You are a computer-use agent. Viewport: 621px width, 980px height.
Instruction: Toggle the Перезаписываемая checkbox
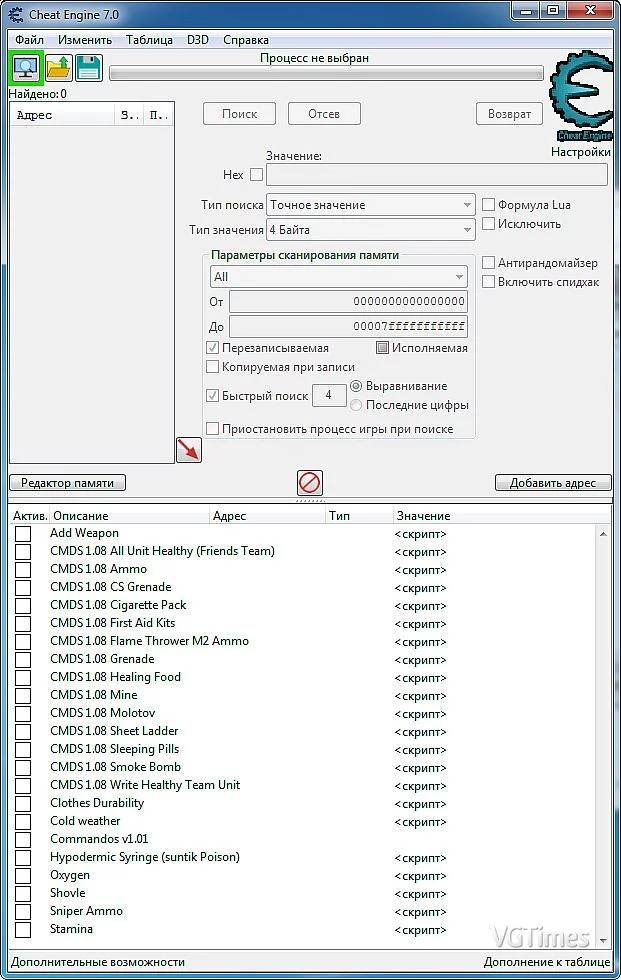212,348
